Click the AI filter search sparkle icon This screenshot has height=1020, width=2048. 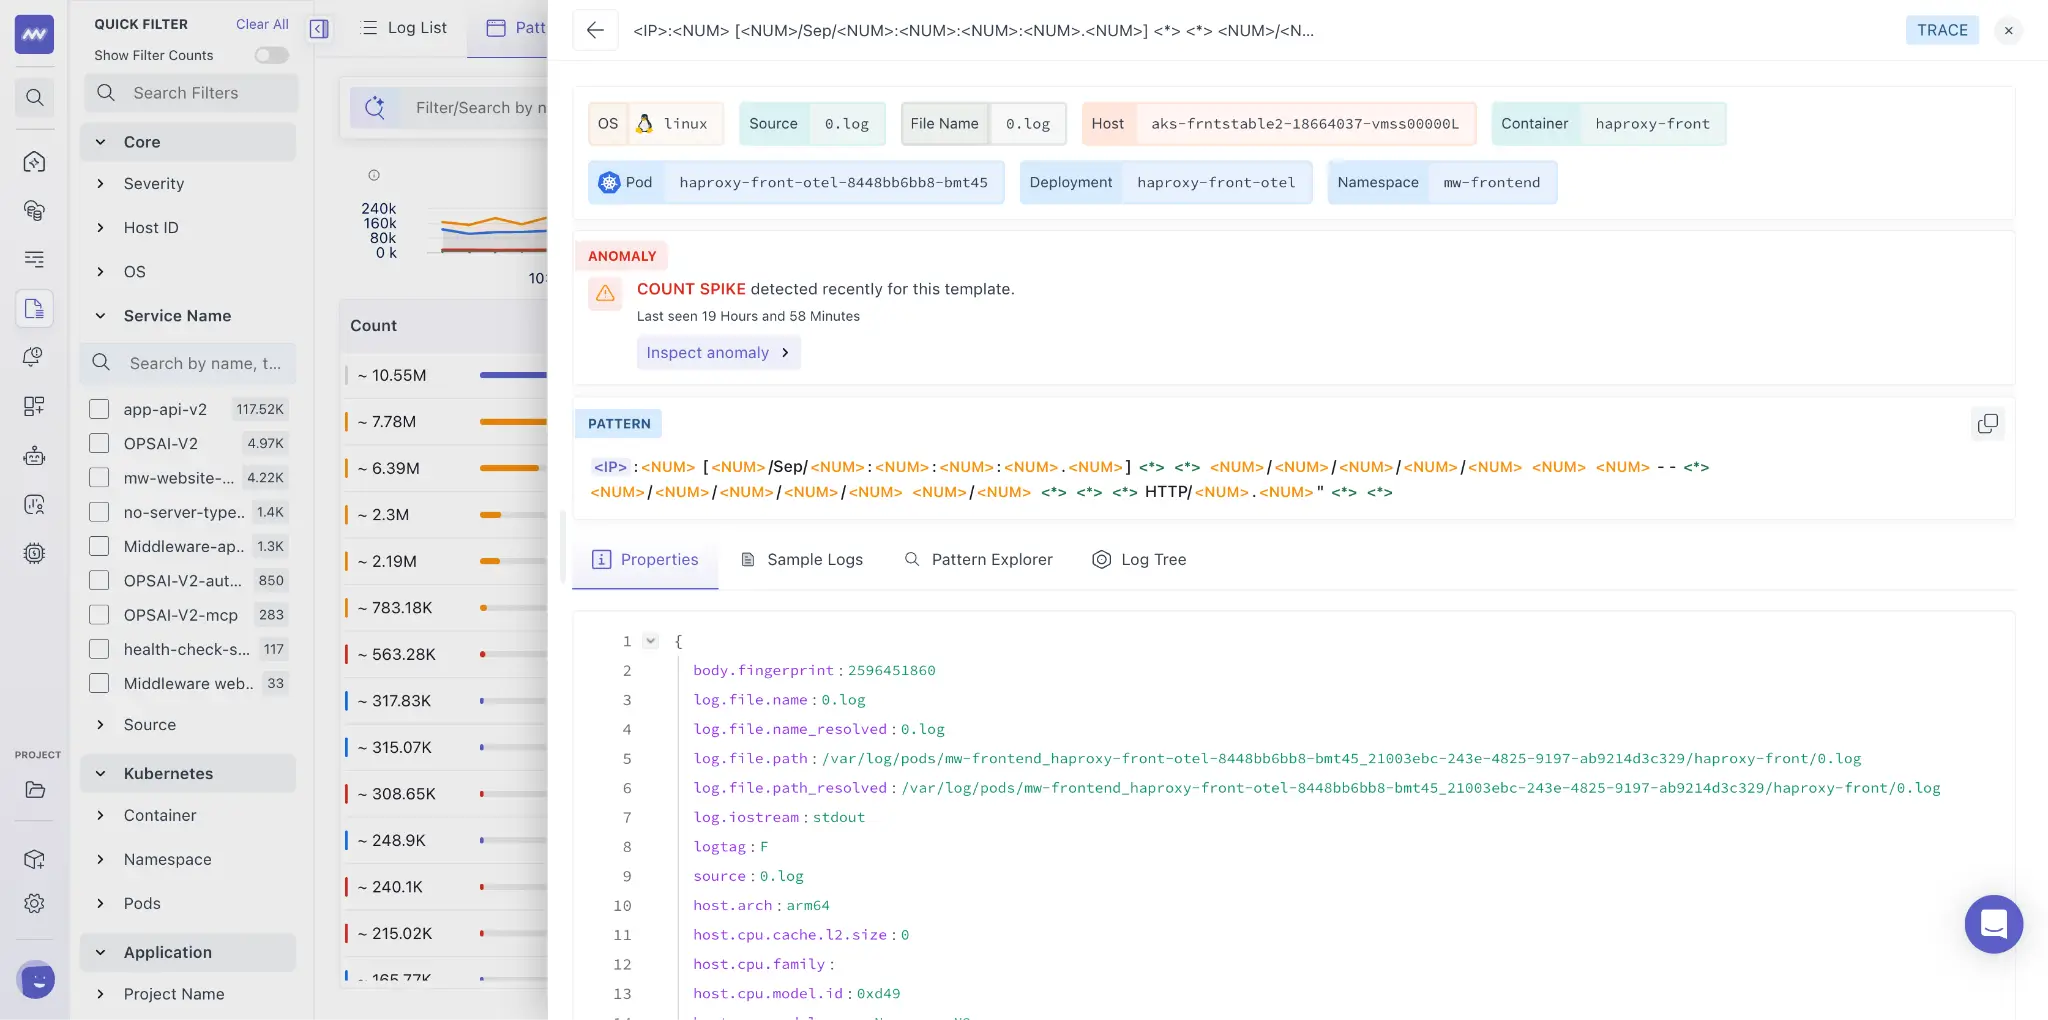(x=375, y=107)
